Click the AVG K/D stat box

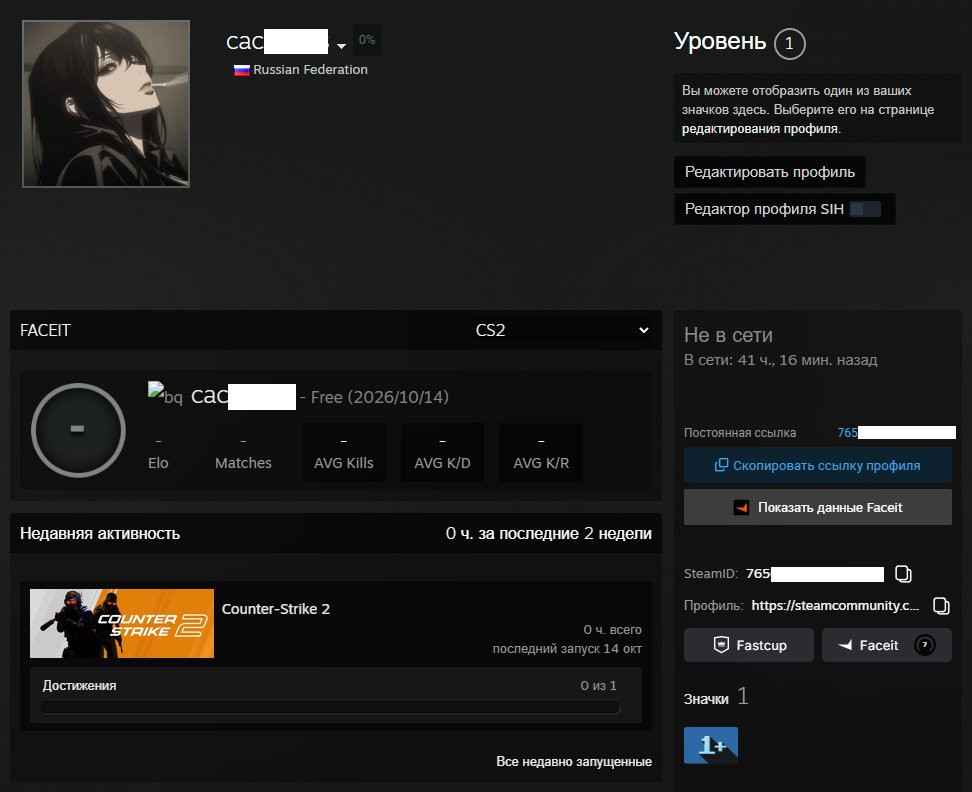tap(442, 452)
